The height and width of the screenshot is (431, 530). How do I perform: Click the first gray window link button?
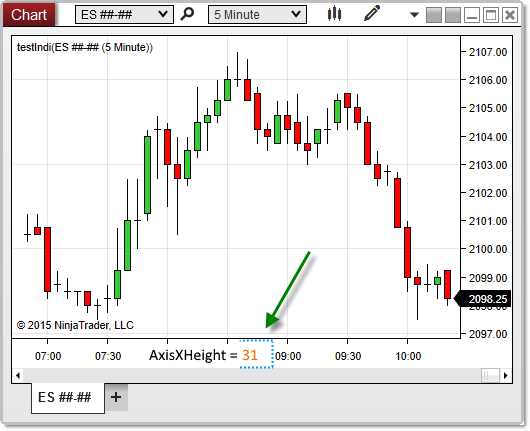434,15
